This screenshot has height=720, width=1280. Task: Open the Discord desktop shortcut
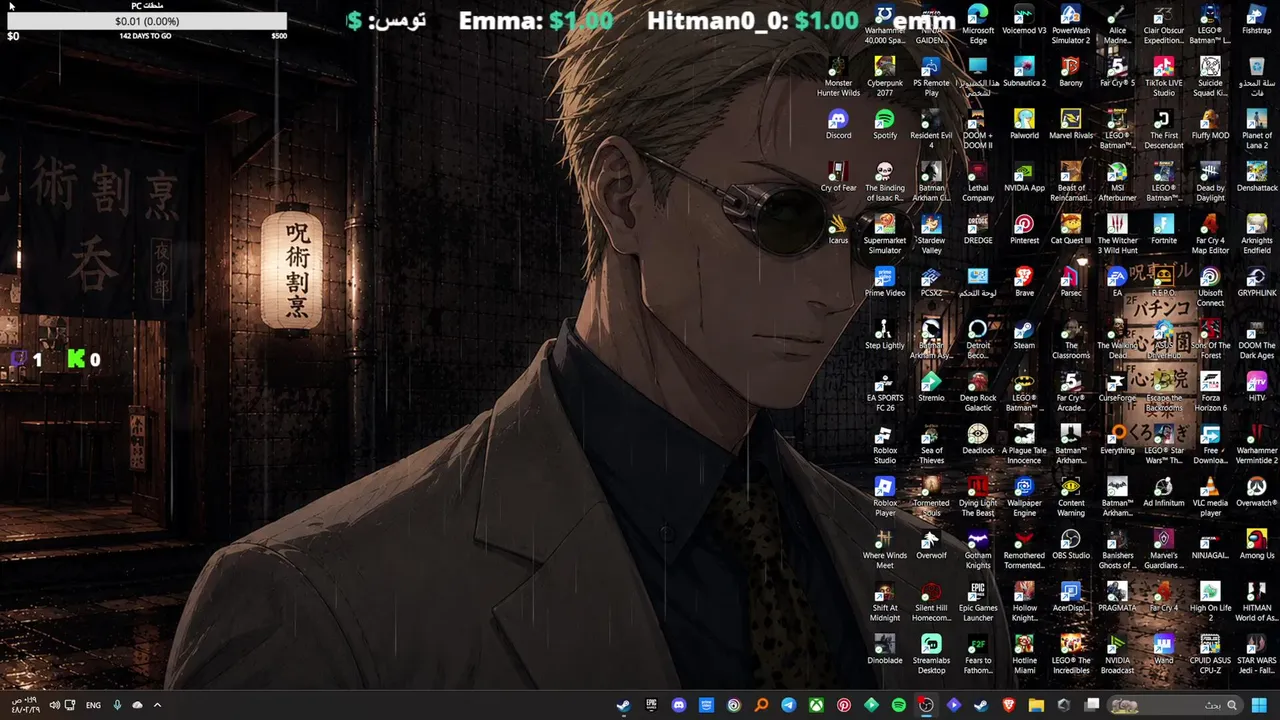click(x=838, y=124)
